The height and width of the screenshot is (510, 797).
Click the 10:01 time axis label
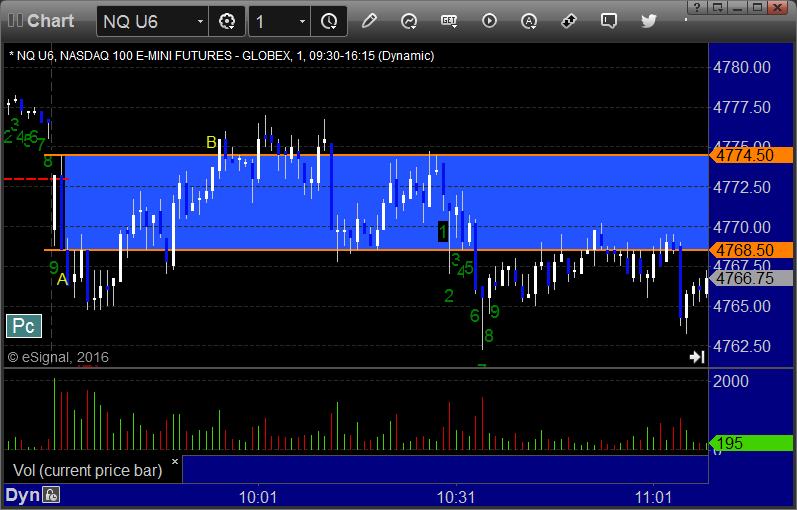coord(258,497)
